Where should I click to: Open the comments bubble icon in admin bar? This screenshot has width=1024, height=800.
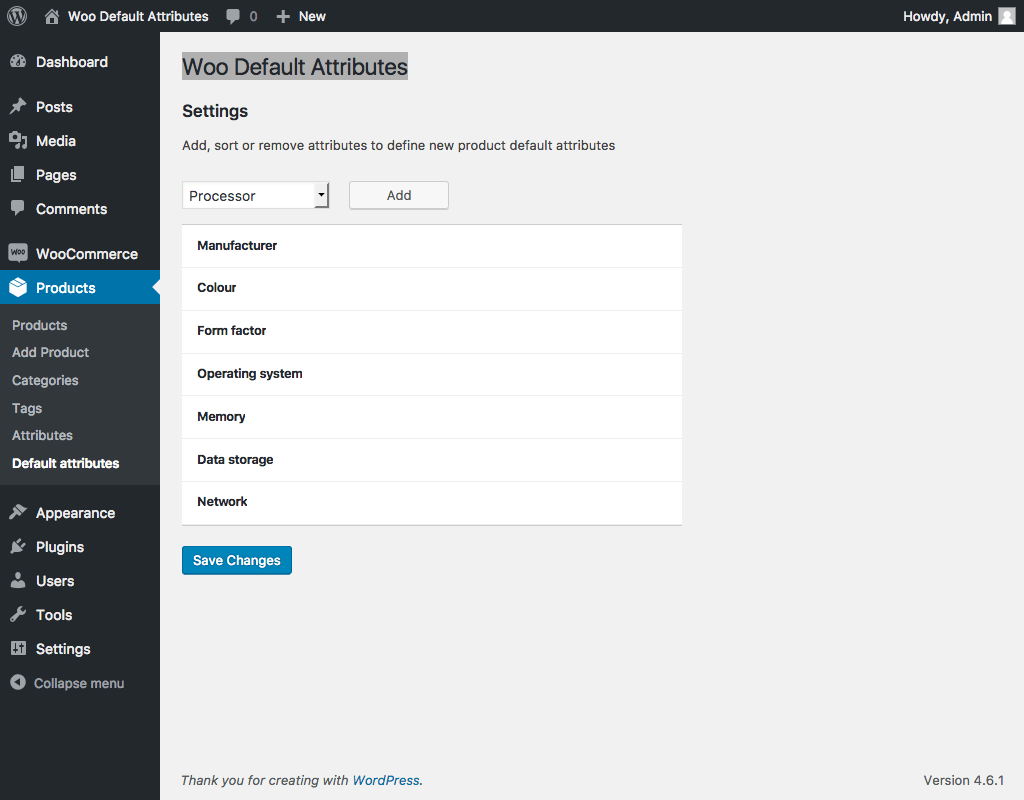click(x=233, y=16)
